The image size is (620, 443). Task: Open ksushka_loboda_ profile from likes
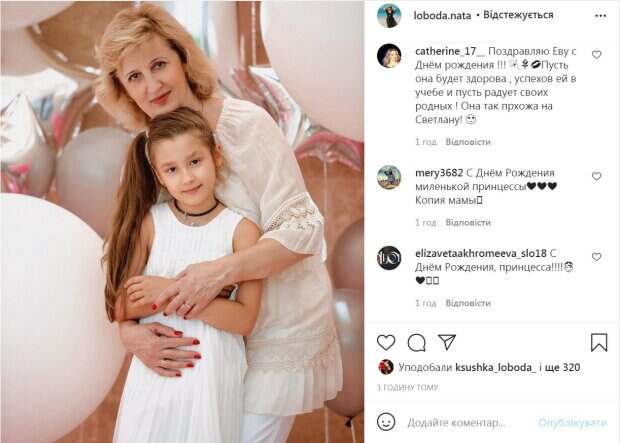tap(495, 367)
